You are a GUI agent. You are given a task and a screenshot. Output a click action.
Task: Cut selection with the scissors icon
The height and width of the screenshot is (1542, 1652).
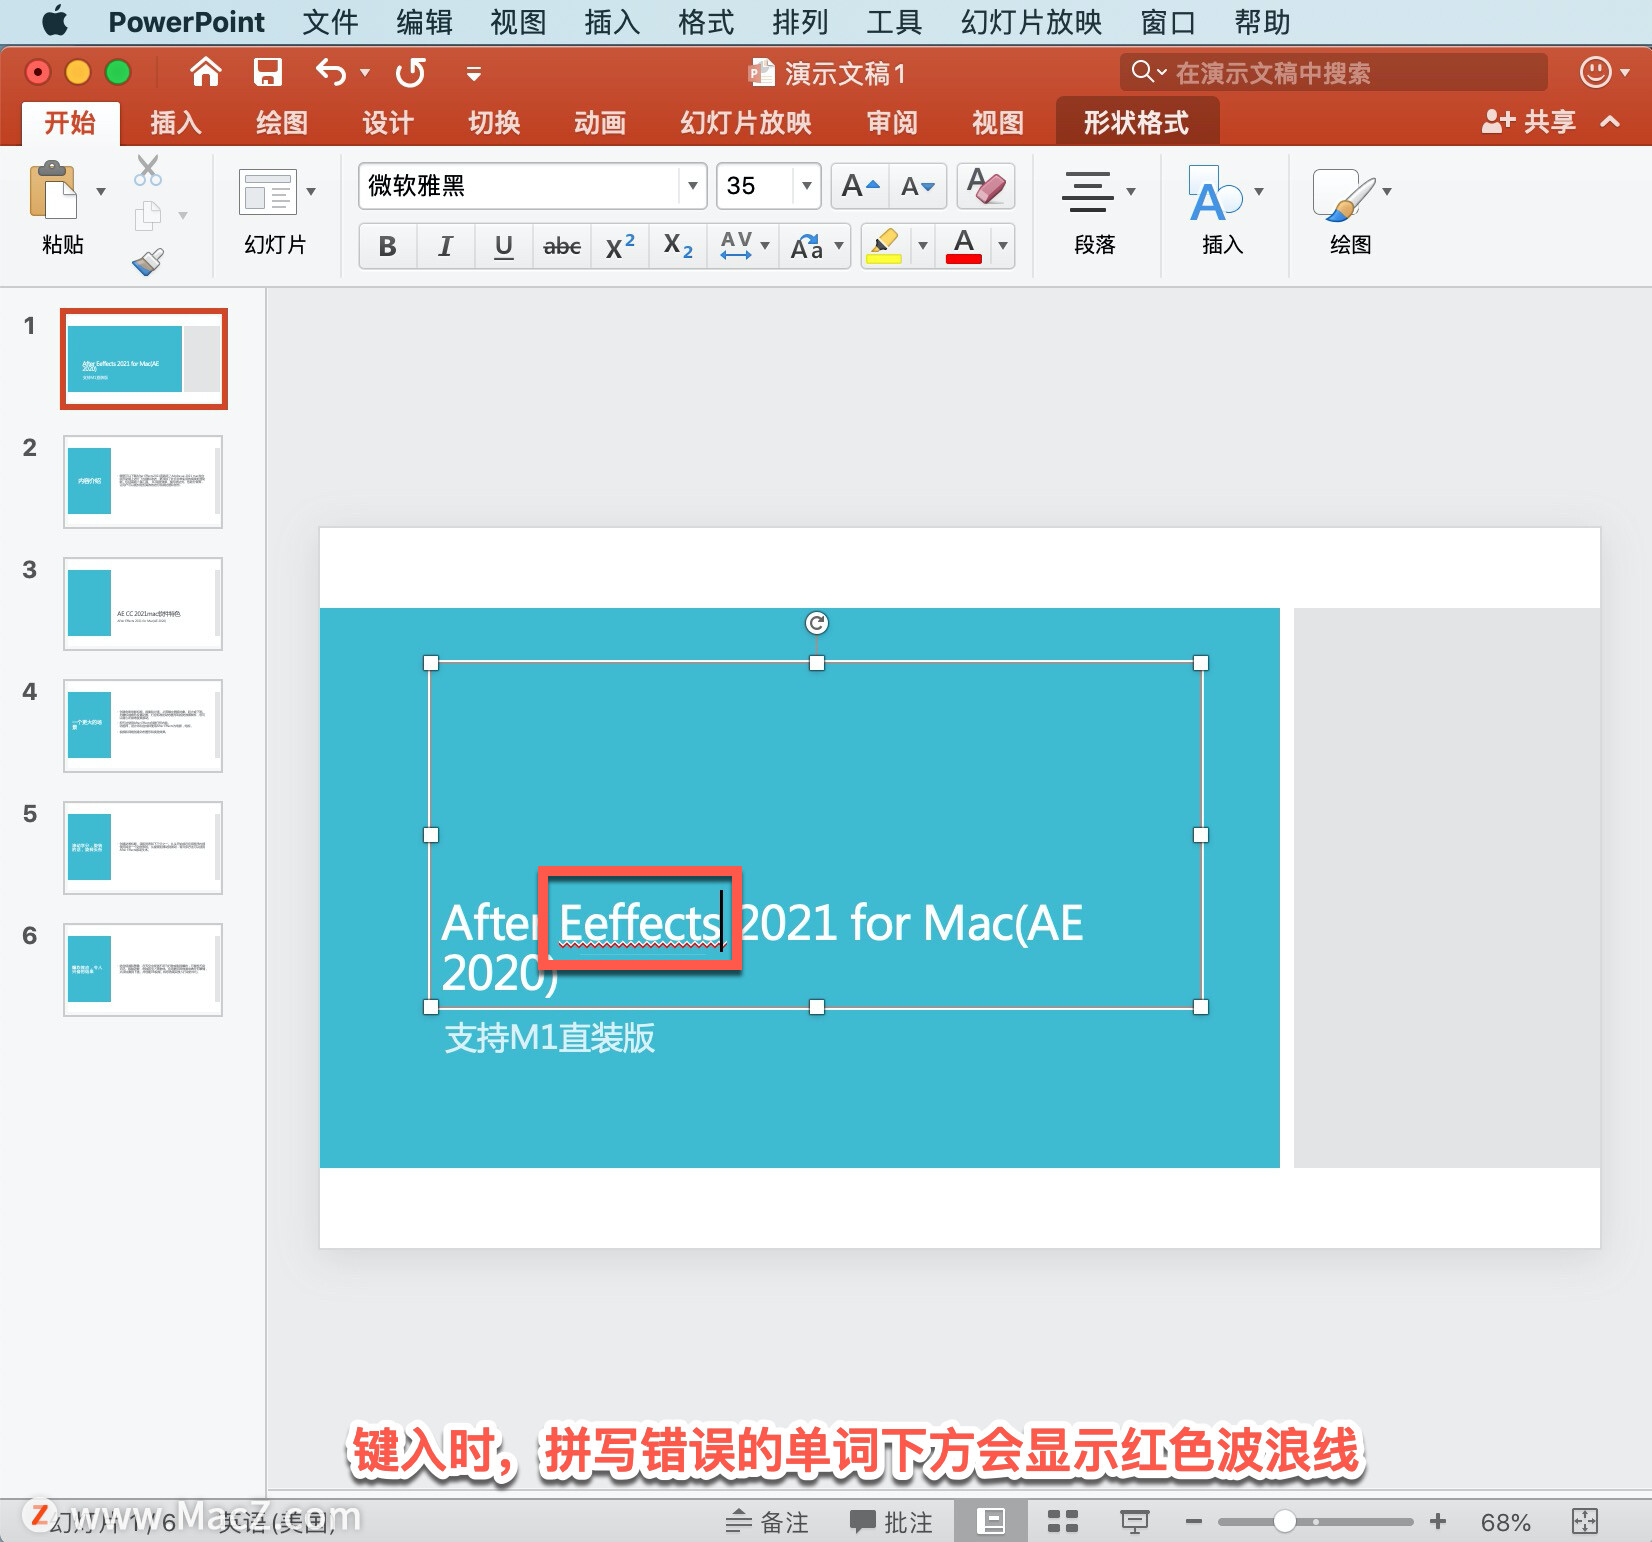coord(148,171)
